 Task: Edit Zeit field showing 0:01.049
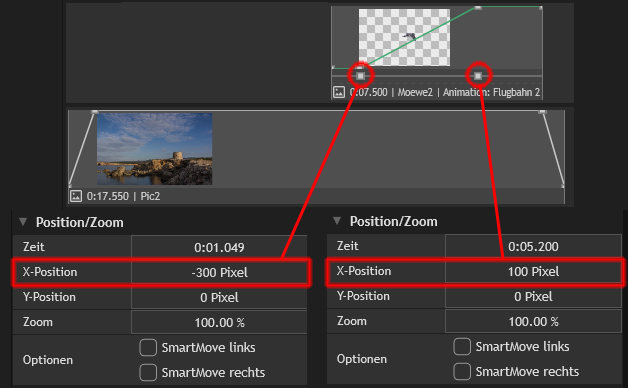(219, 247)
